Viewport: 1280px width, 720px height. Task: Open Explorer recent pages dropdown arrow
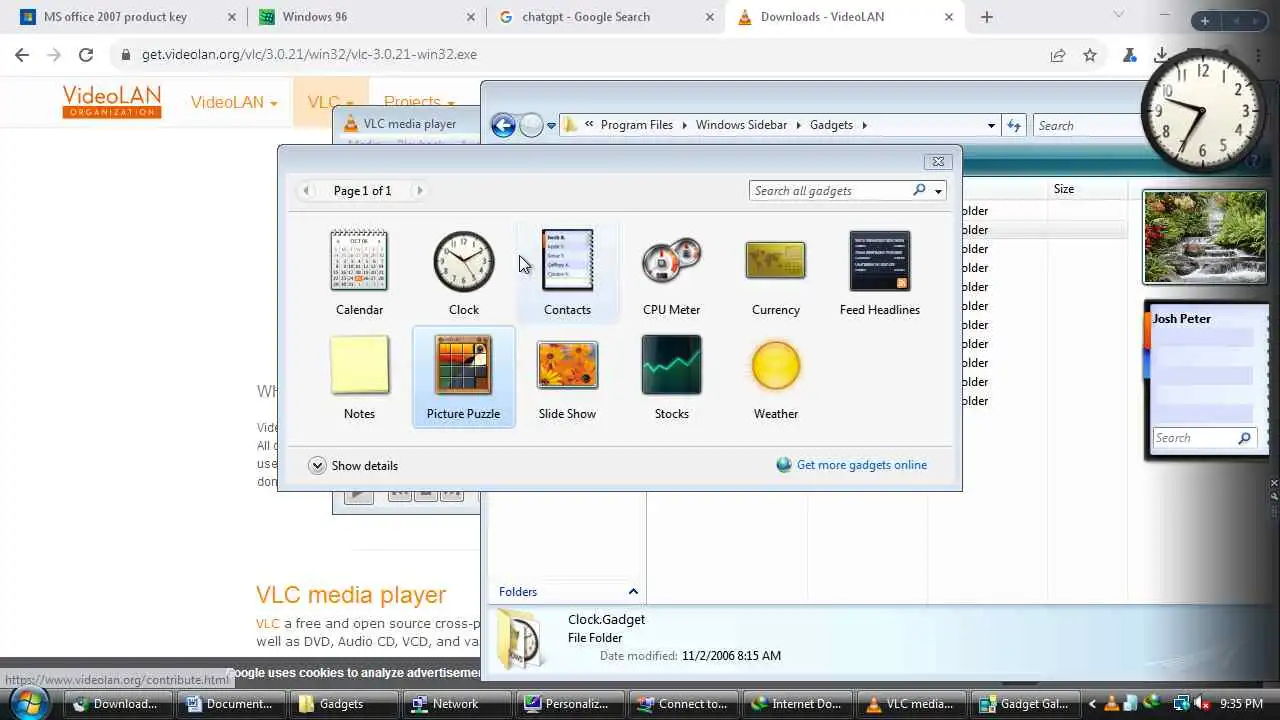(x=551, y=126)
